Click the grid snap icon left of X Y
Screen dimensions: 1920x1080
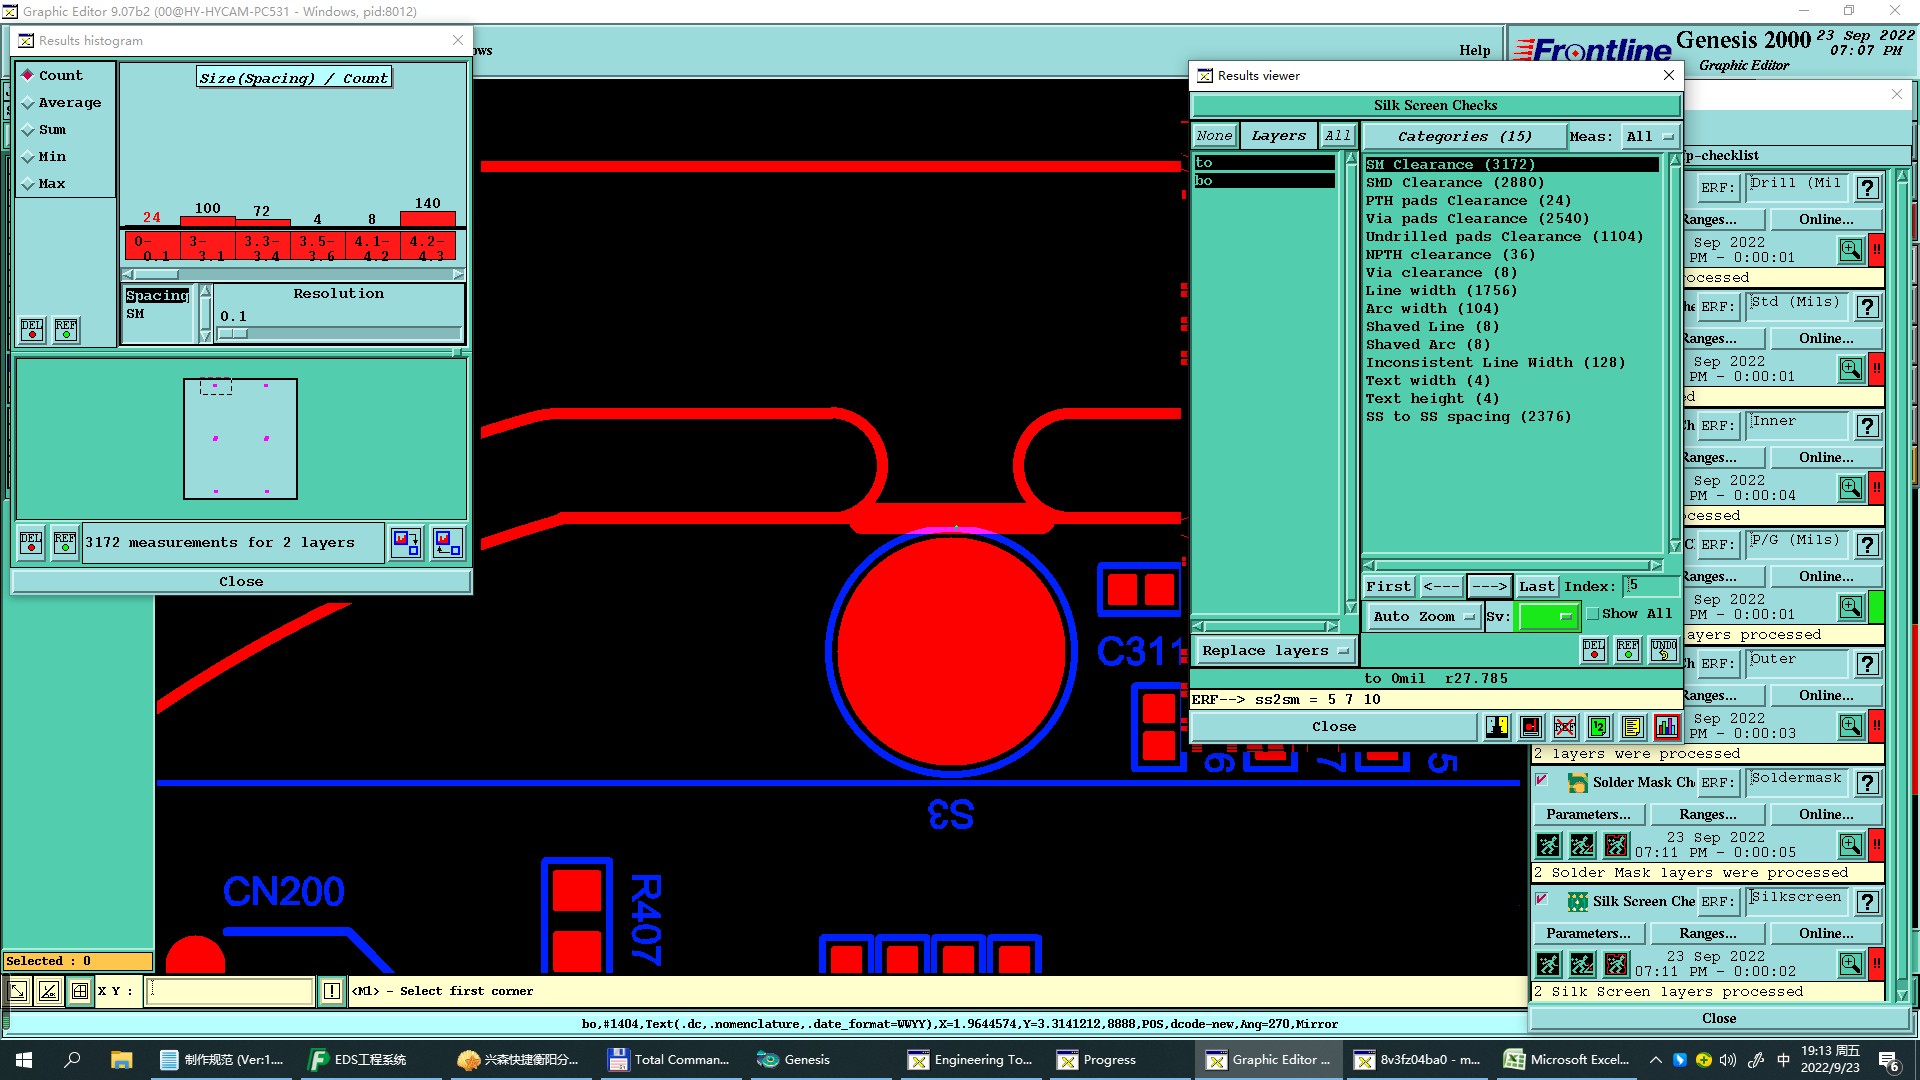(x=80, y=991)
